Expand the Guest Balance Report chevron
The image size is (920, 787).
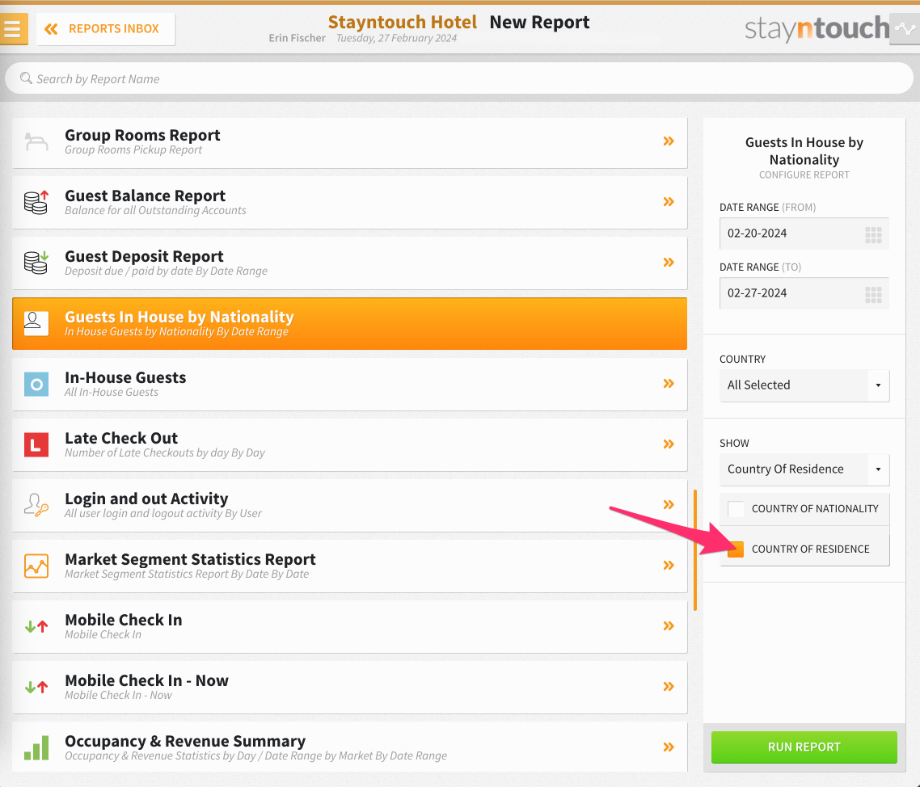click(669, 201)
